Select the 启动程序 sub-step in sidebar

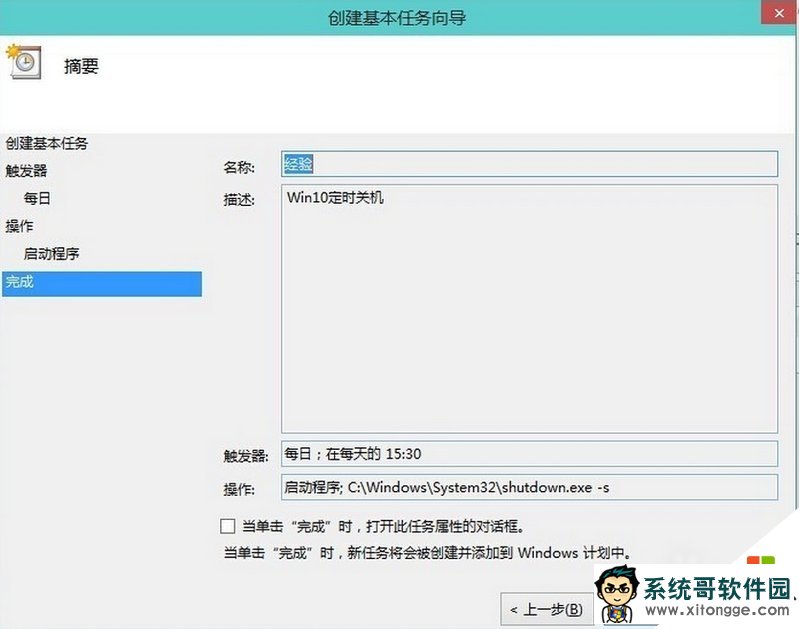pos(51,253)
